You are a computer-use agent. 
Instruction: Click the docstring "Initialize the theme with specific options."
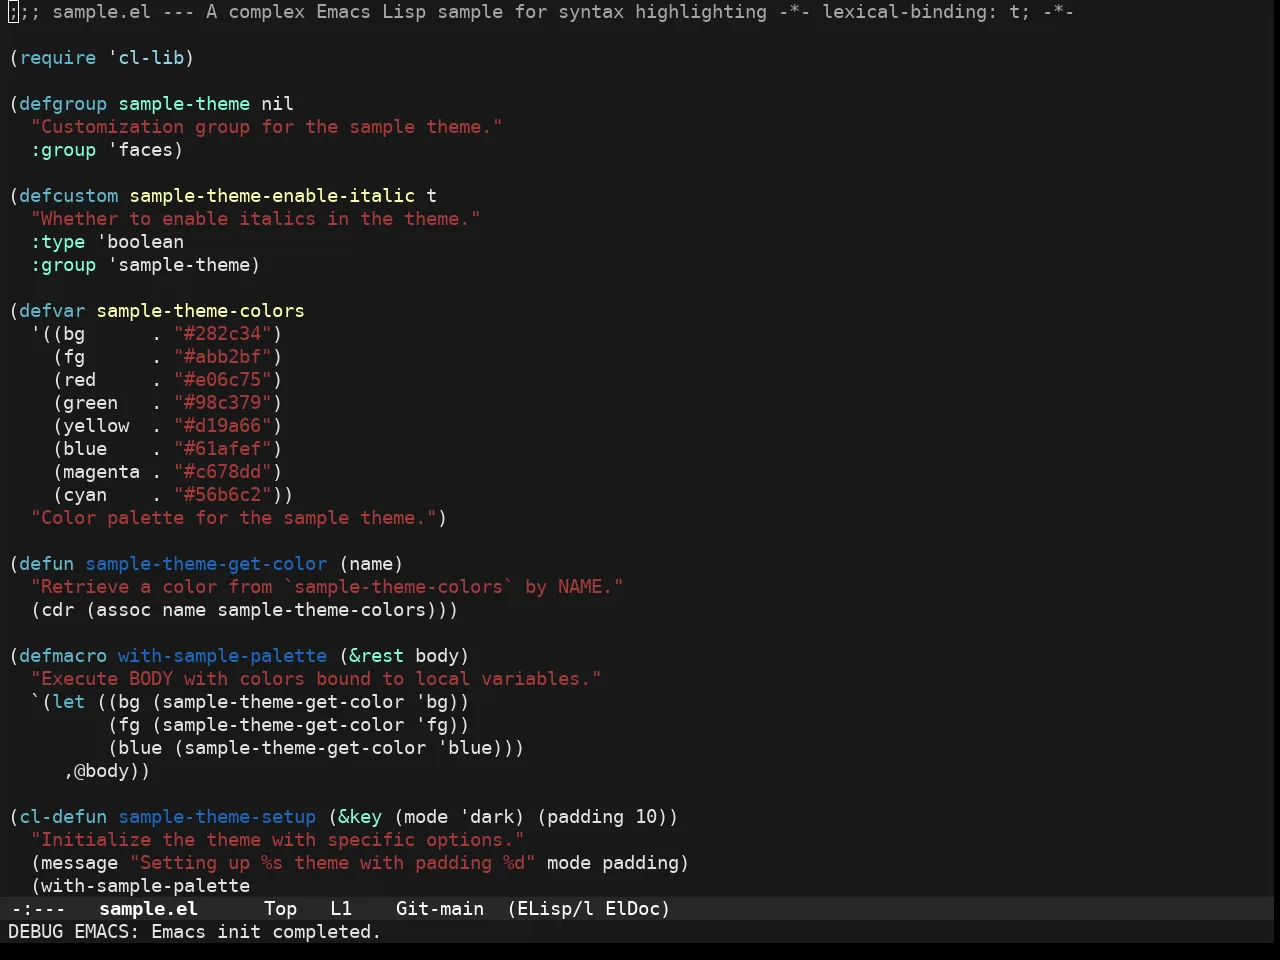(277, 839)
